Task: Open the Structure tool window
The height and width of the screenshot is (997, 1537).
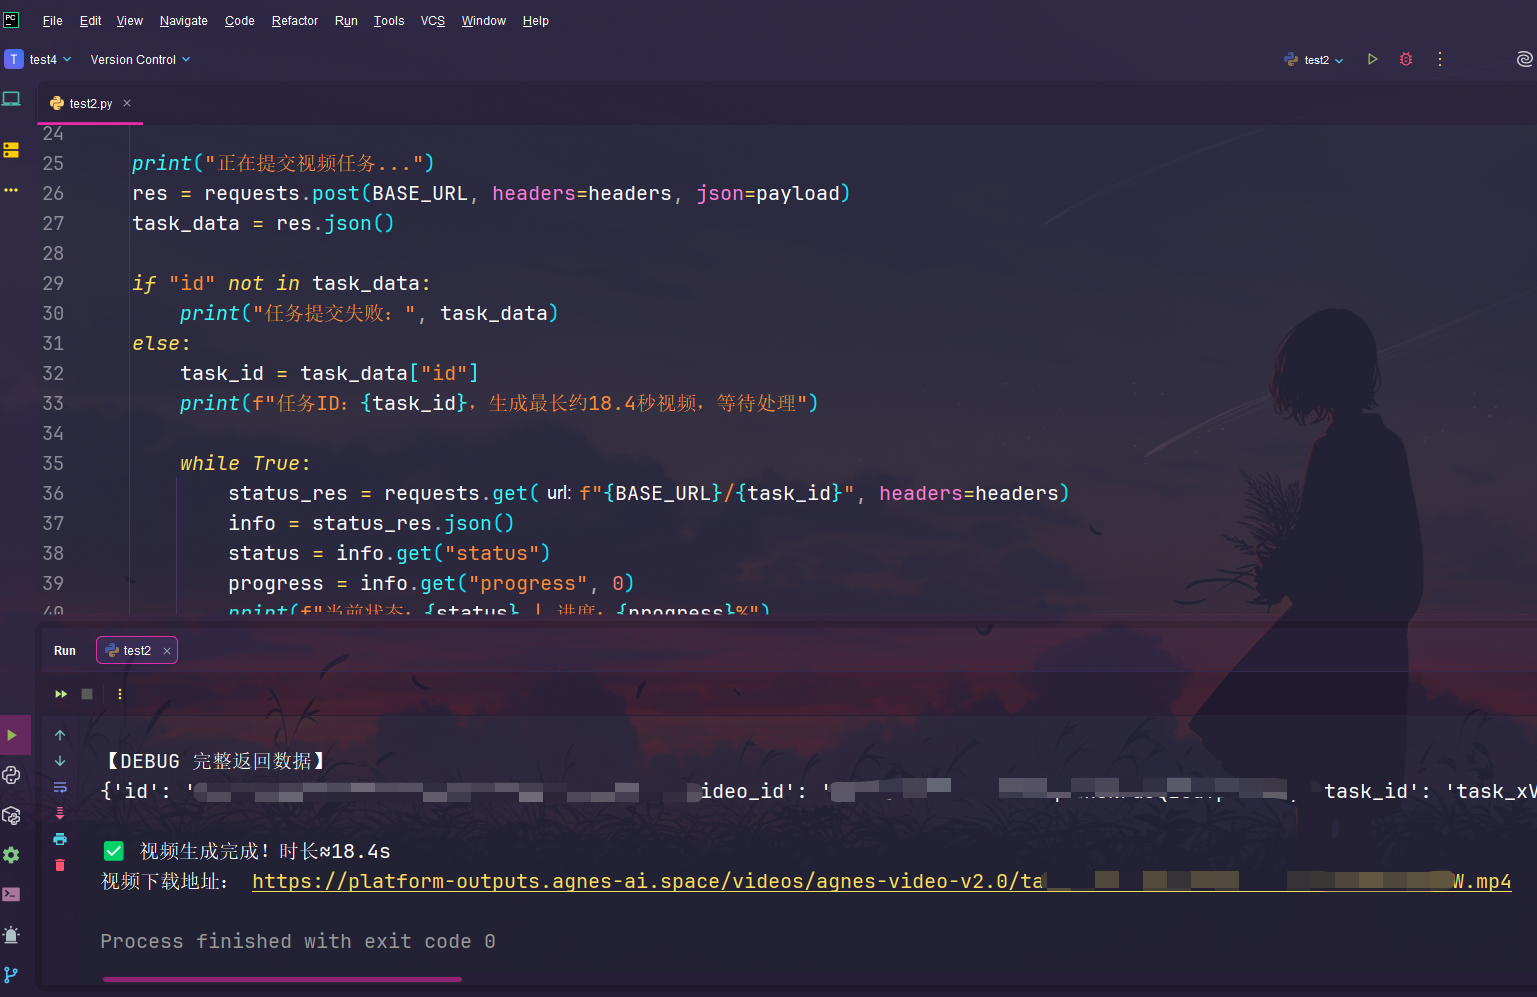Action: pos(12,150)
